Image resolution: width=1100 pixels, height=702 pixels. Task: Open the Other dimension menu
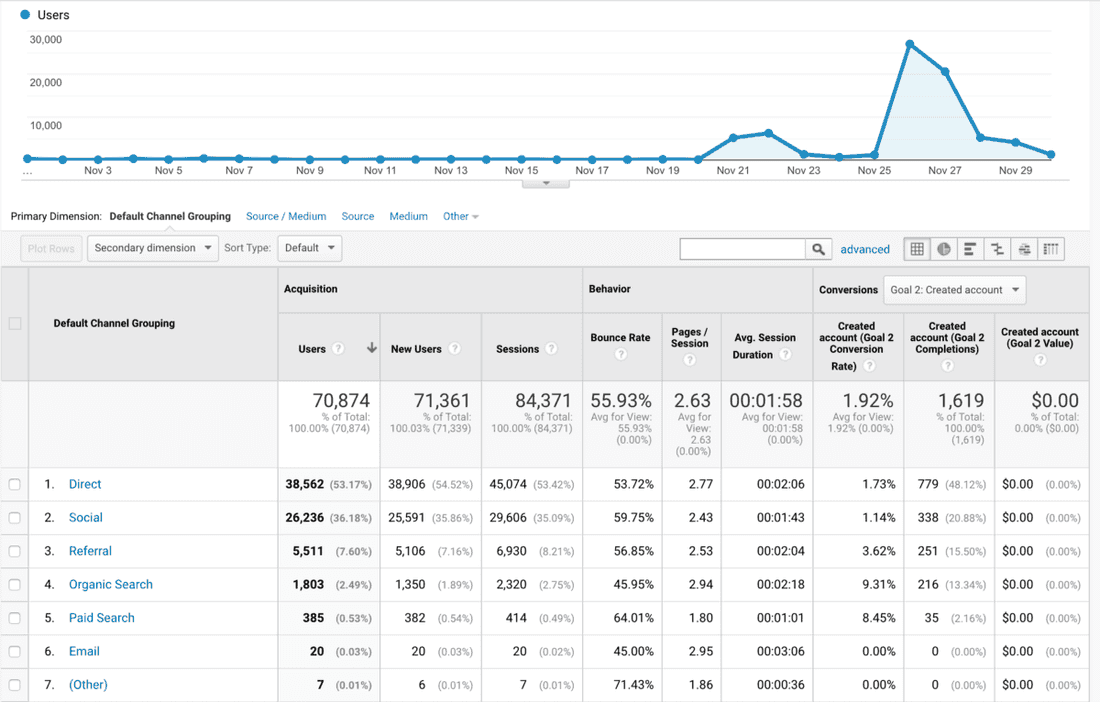tap(460, 216)
